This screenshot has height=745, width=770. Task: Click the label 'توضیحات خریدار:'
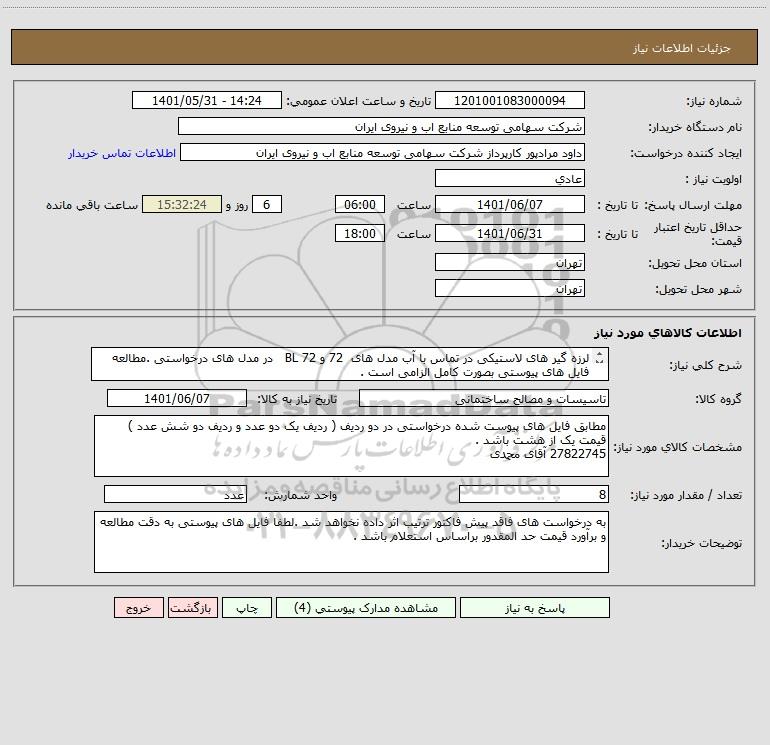[702, 543]
